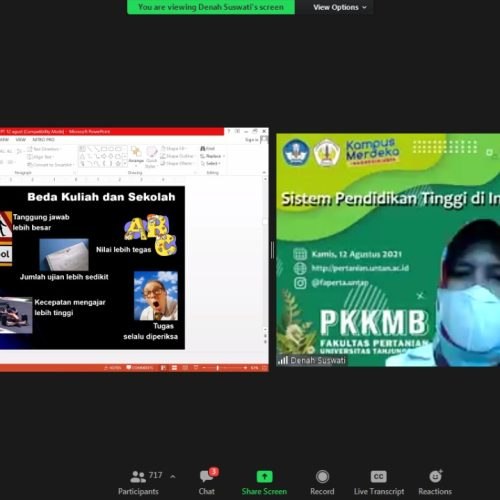Toggle Comments pane in PowerPoint status bar
The width and height of the screenshot is (500, 500).
[140, 368]
